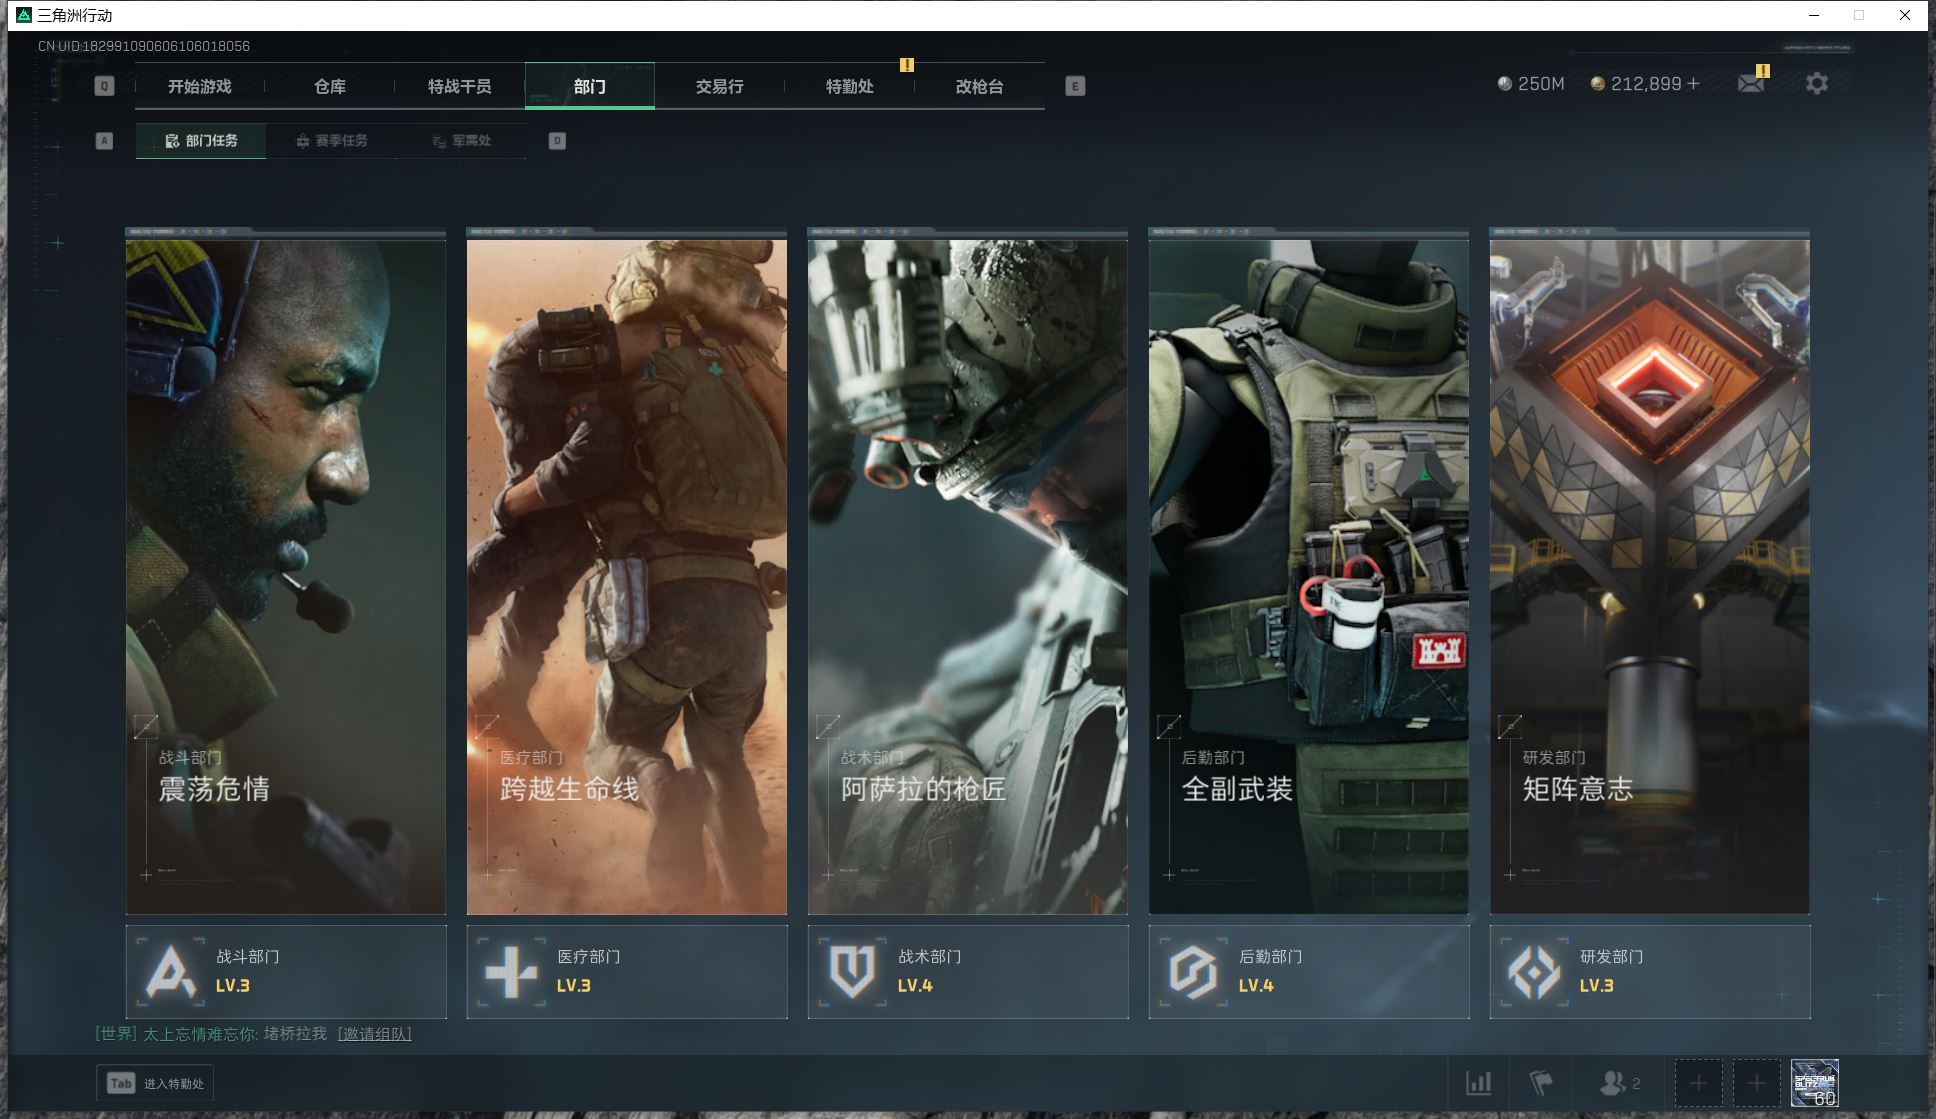Switch to the 交易行 tab
The width and height of the screenshot is (1936, 1119).
pos(720,87)
